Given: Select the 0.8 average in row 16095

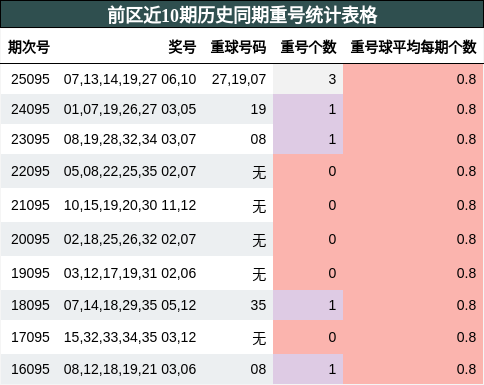Looking at the screenshot, I should click(466, 369).
